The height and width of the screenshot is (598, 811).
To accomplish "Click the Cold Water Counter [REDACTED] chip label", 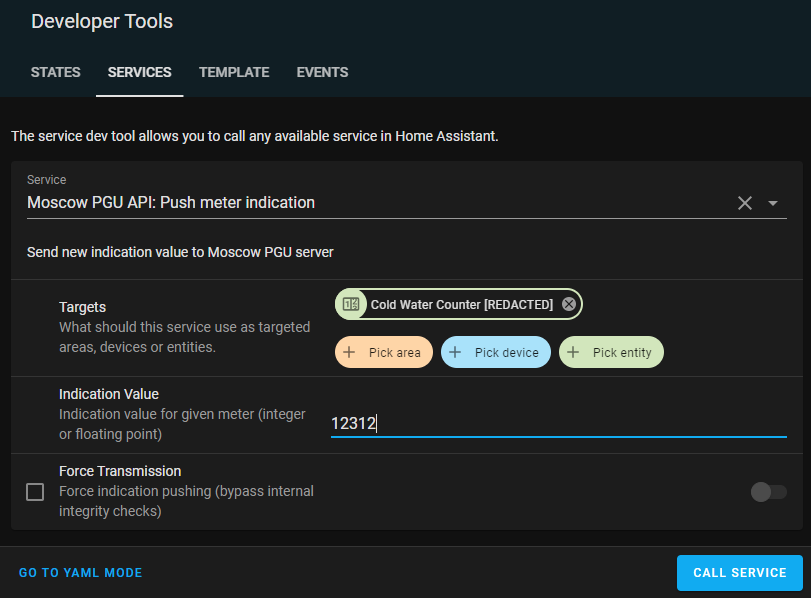I will [x=462, y=305].
